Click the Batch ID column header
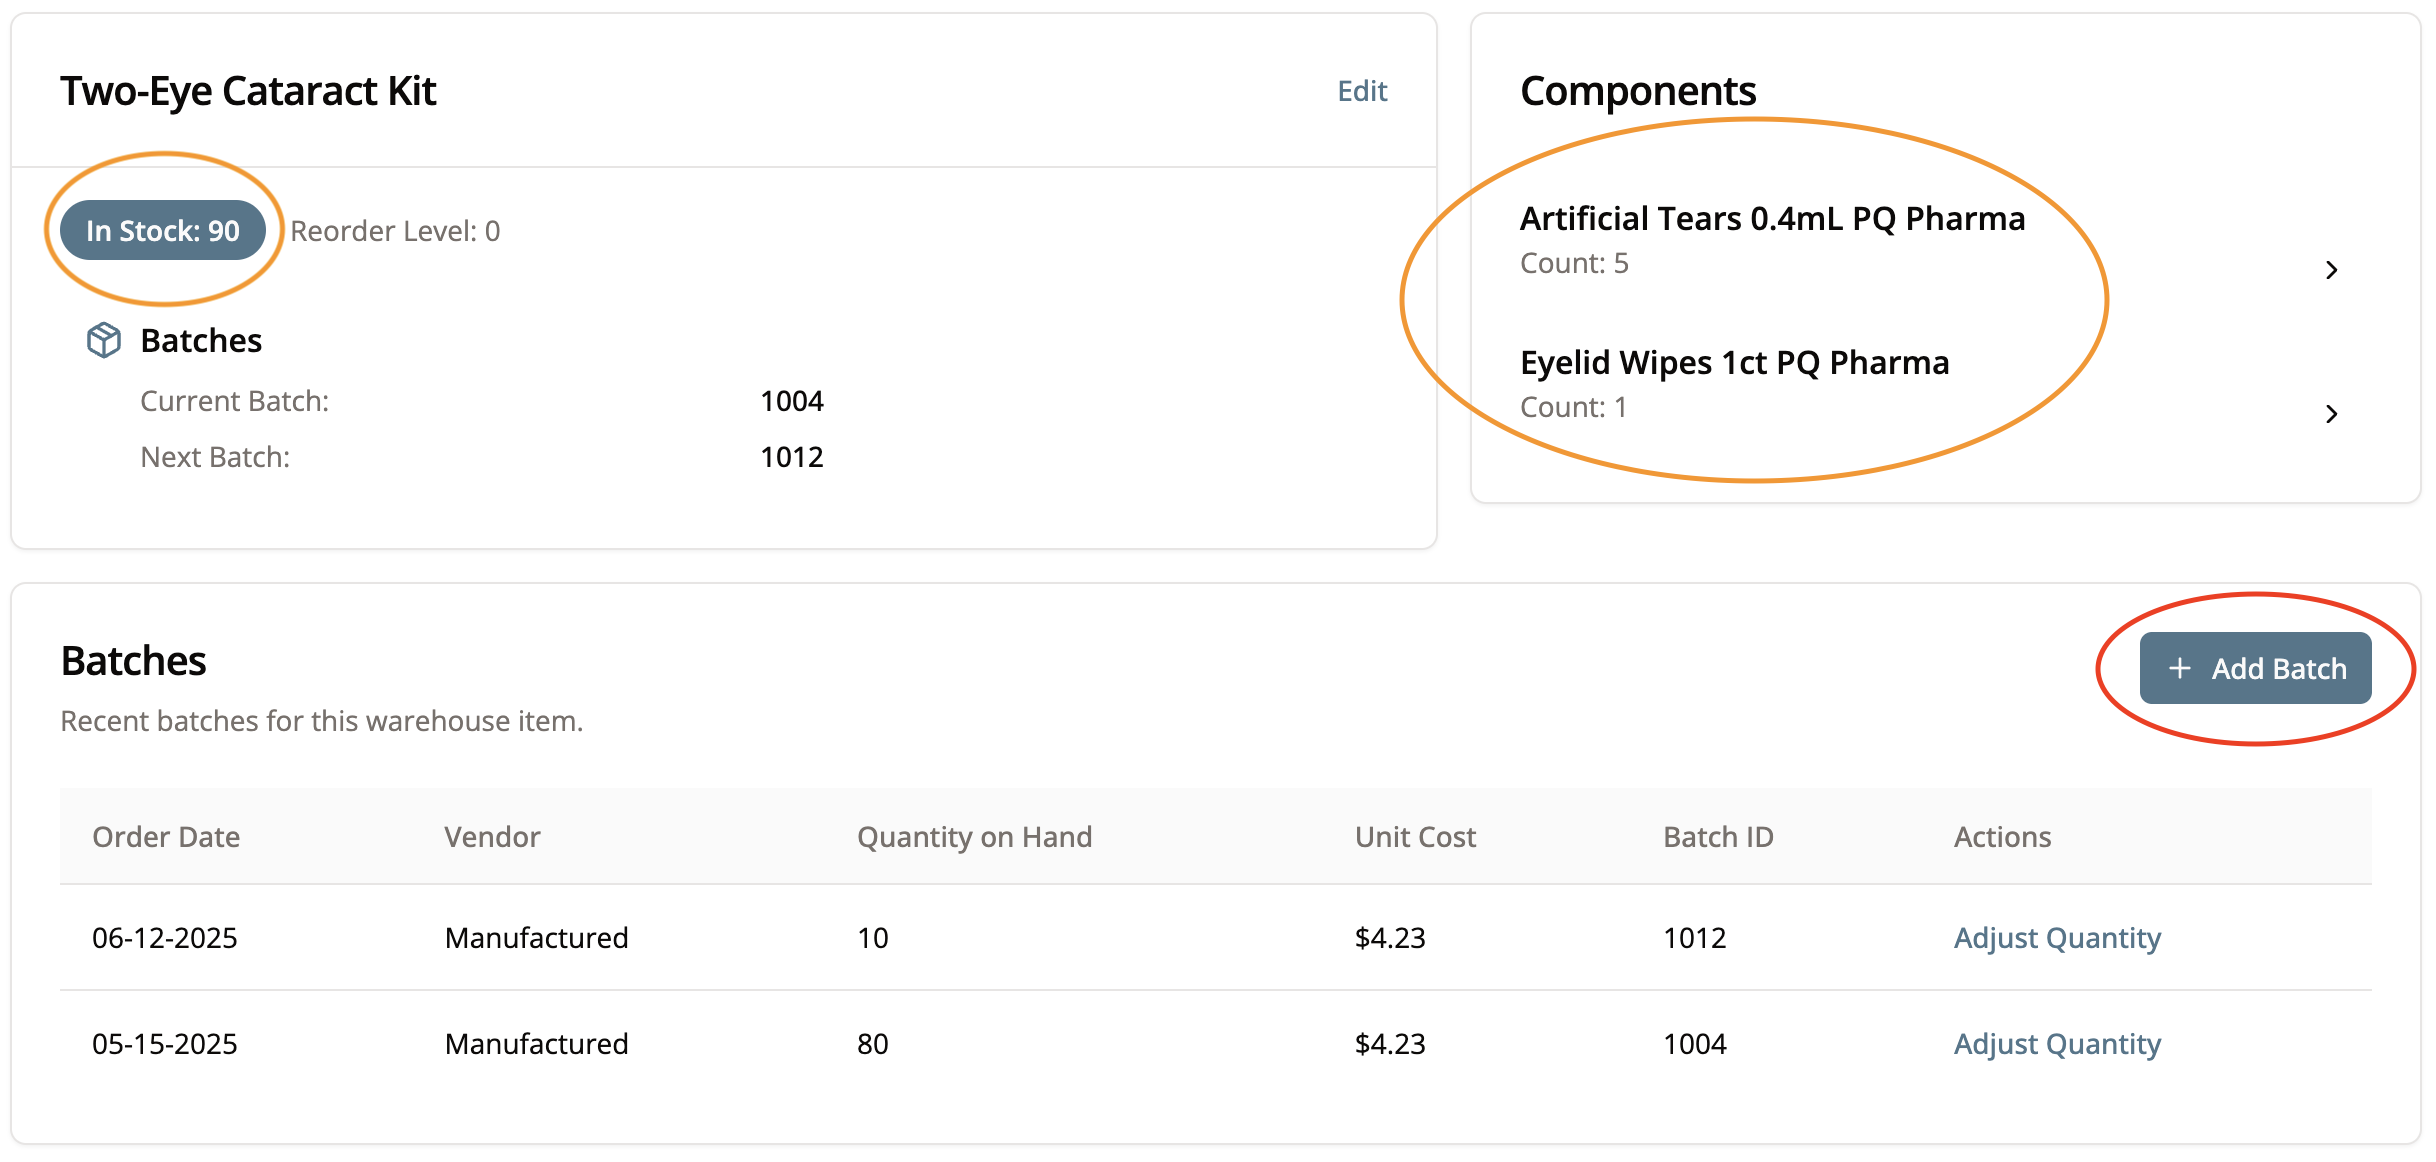This screenshot has width=2436, height=1162. [1718, 837]
